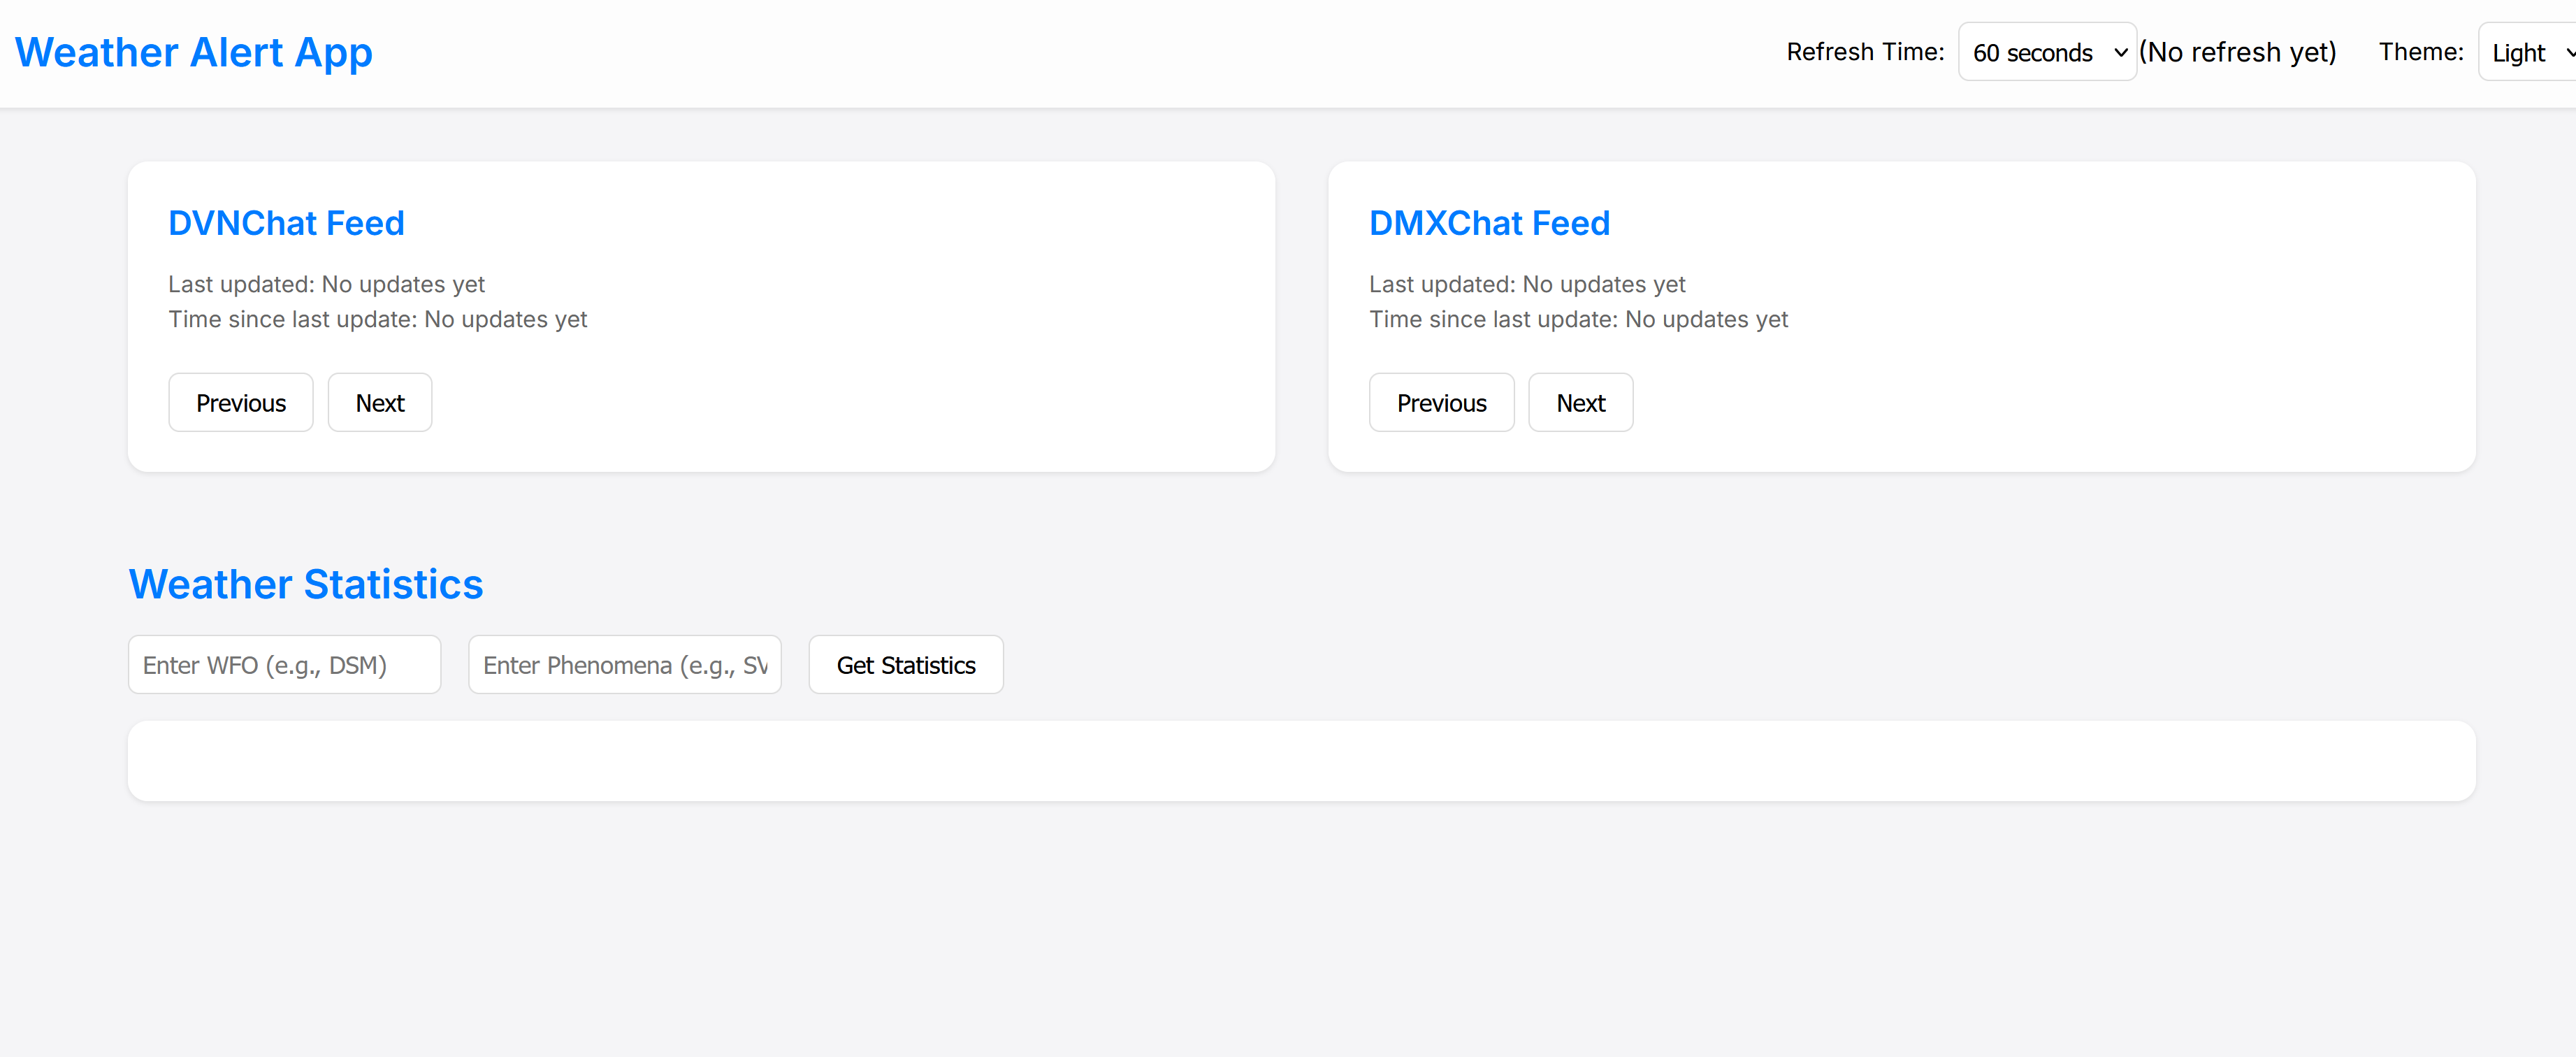This screenshot has width=2576, height=1057.
Task: Click the (No refresh yet) status text
Action: pyautogui.click(x=2237, y=52)
